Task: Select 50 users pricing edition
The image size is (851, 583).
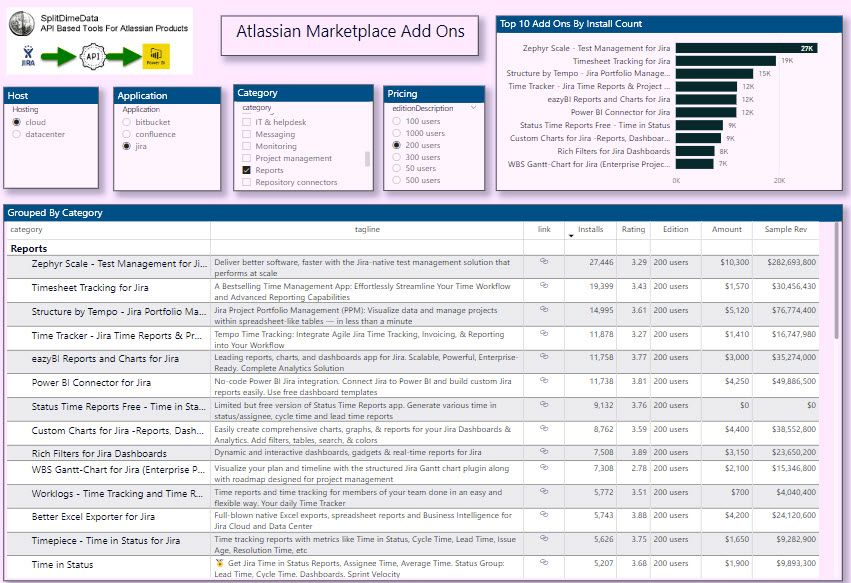Action: click(x=396, y=168)
